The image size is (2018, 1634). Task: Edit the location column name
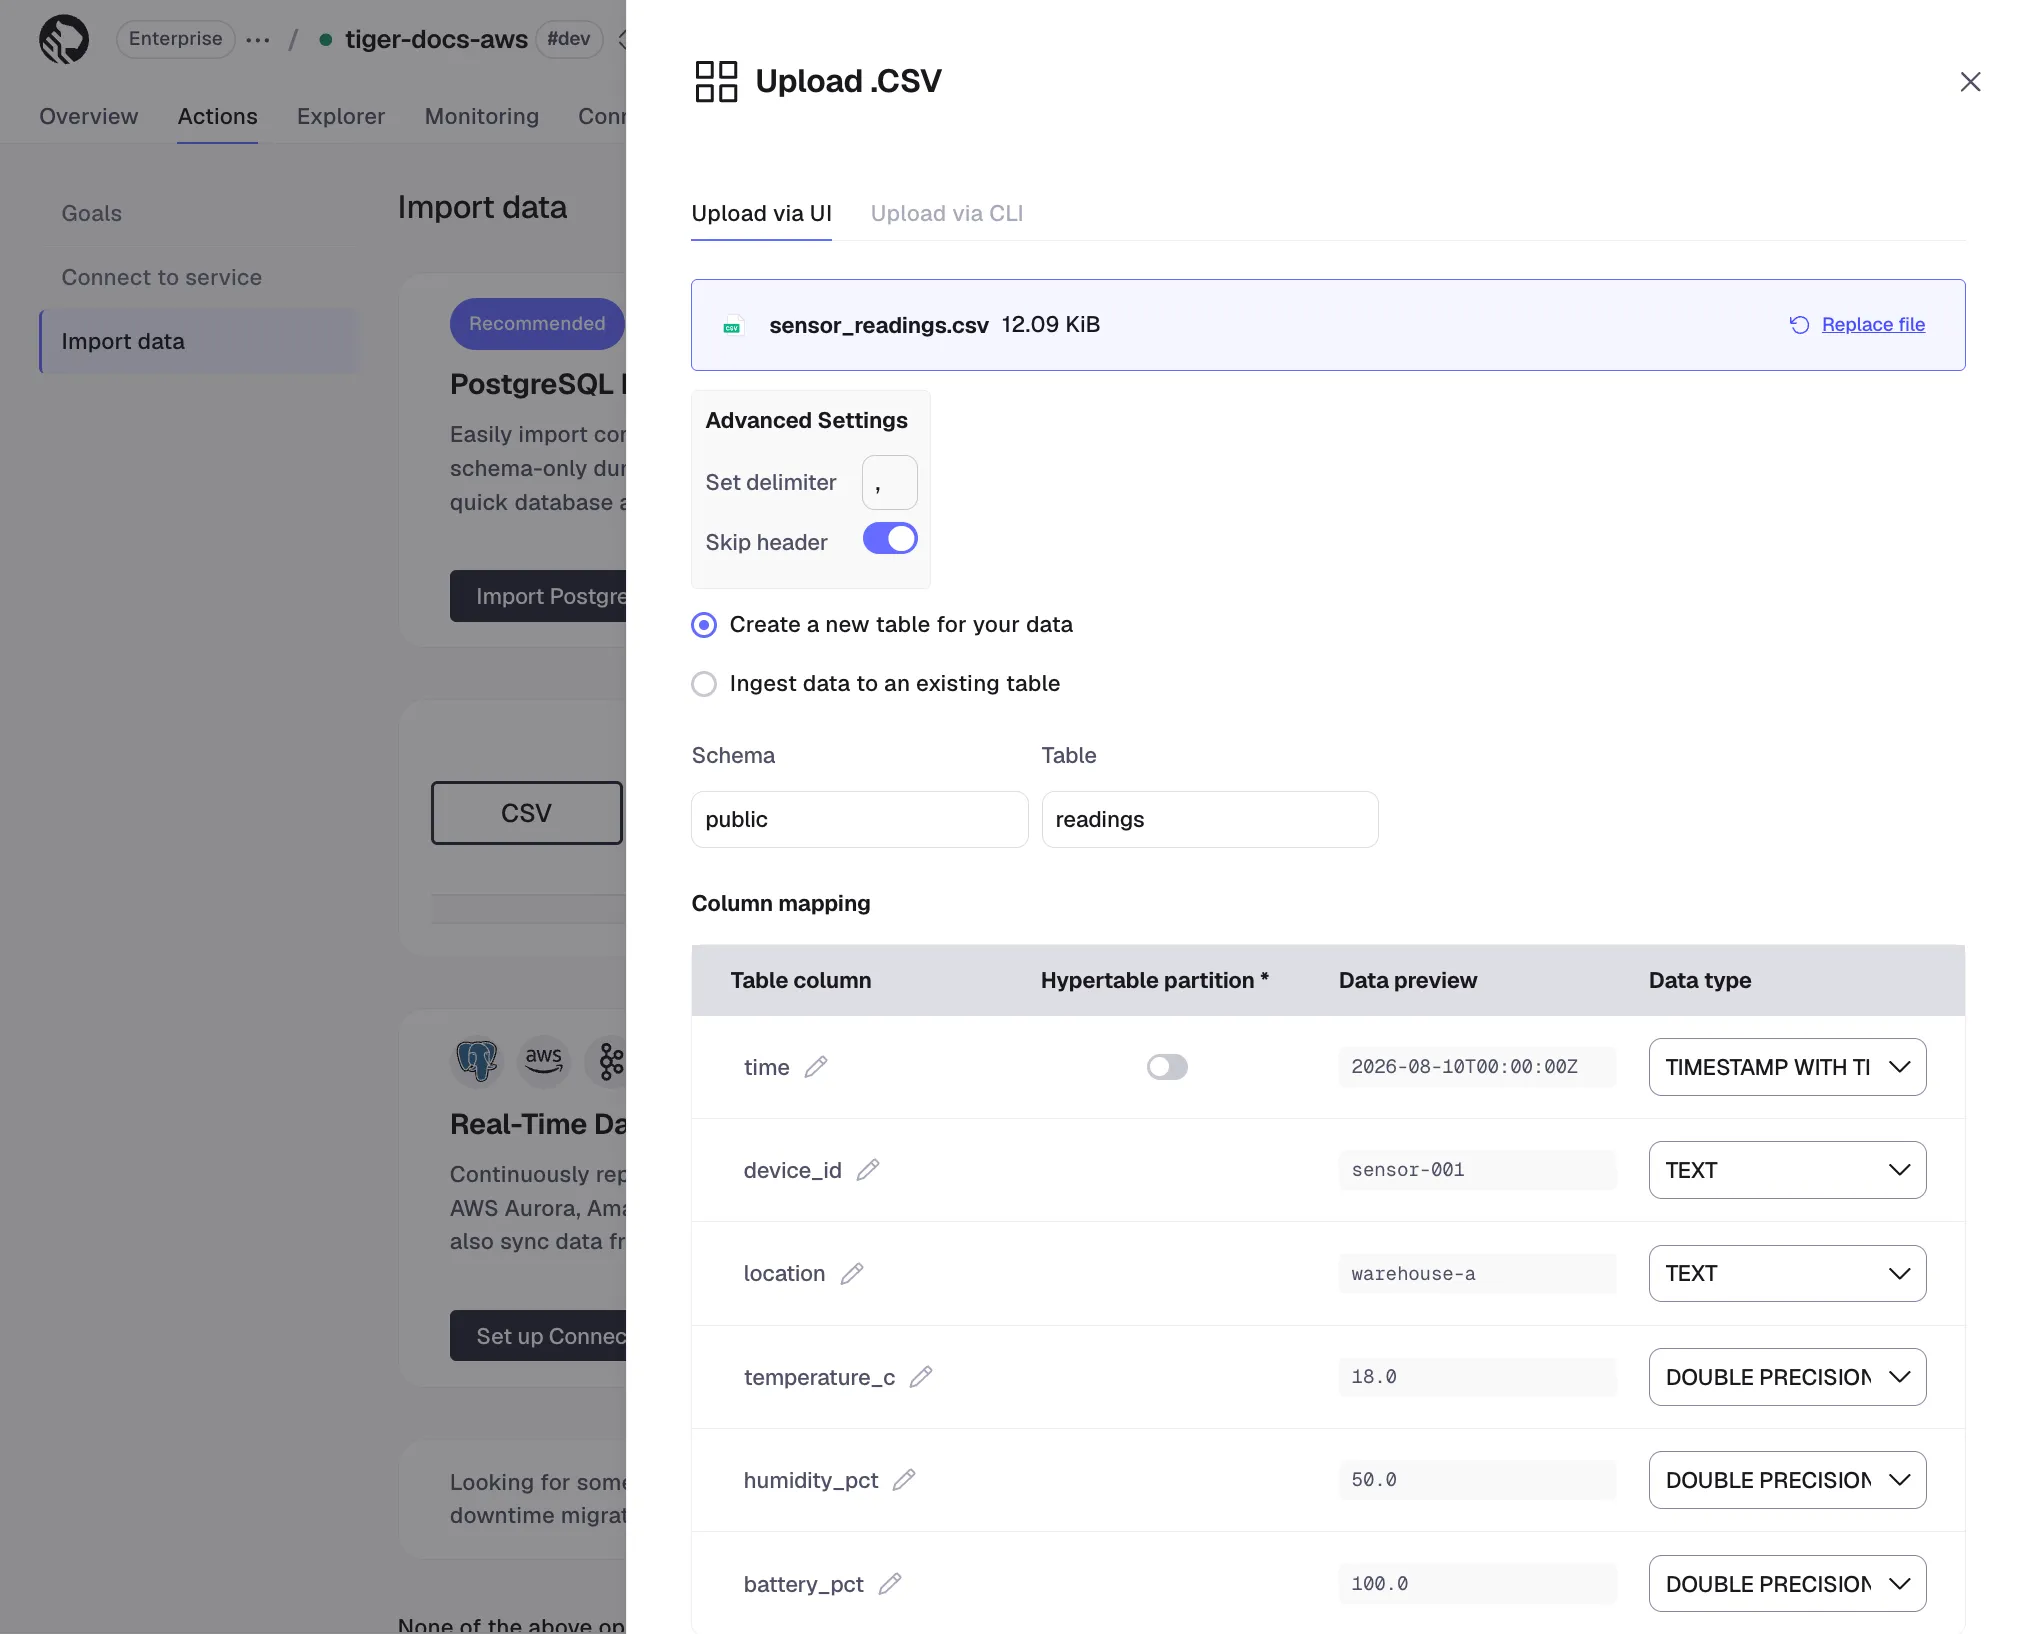click(x=852, y=1274)
